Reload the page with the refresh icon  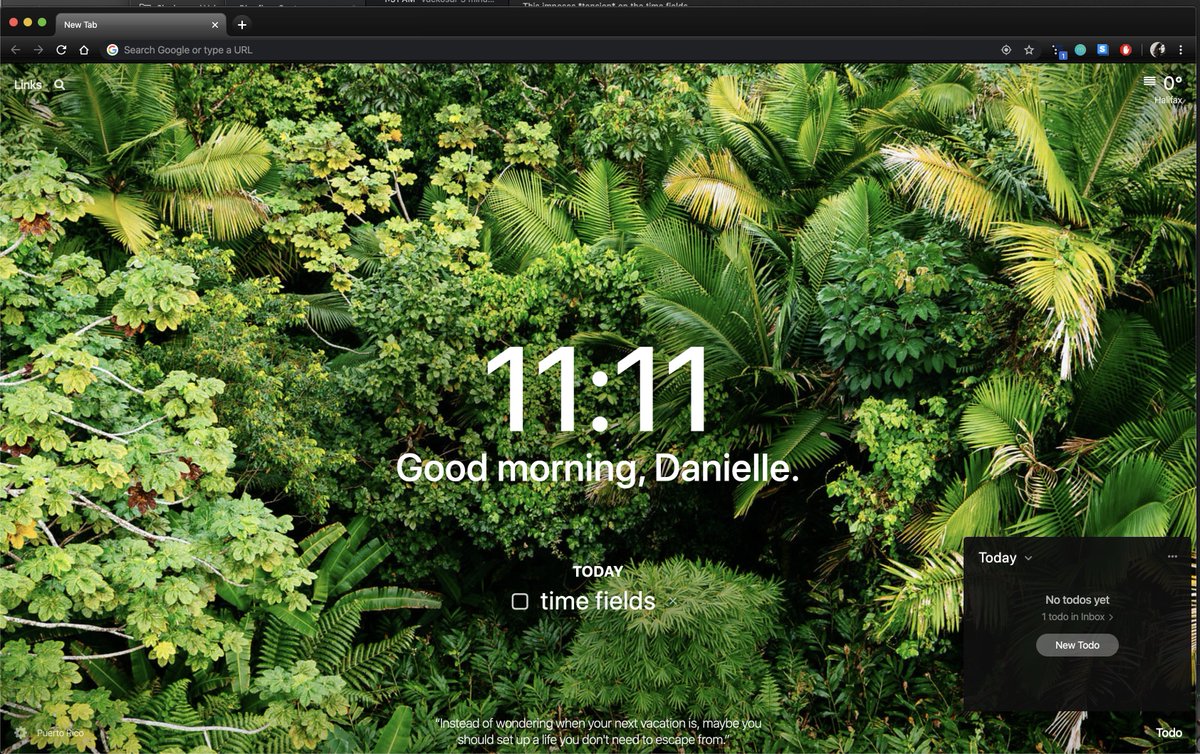click(x=61, y=50)
